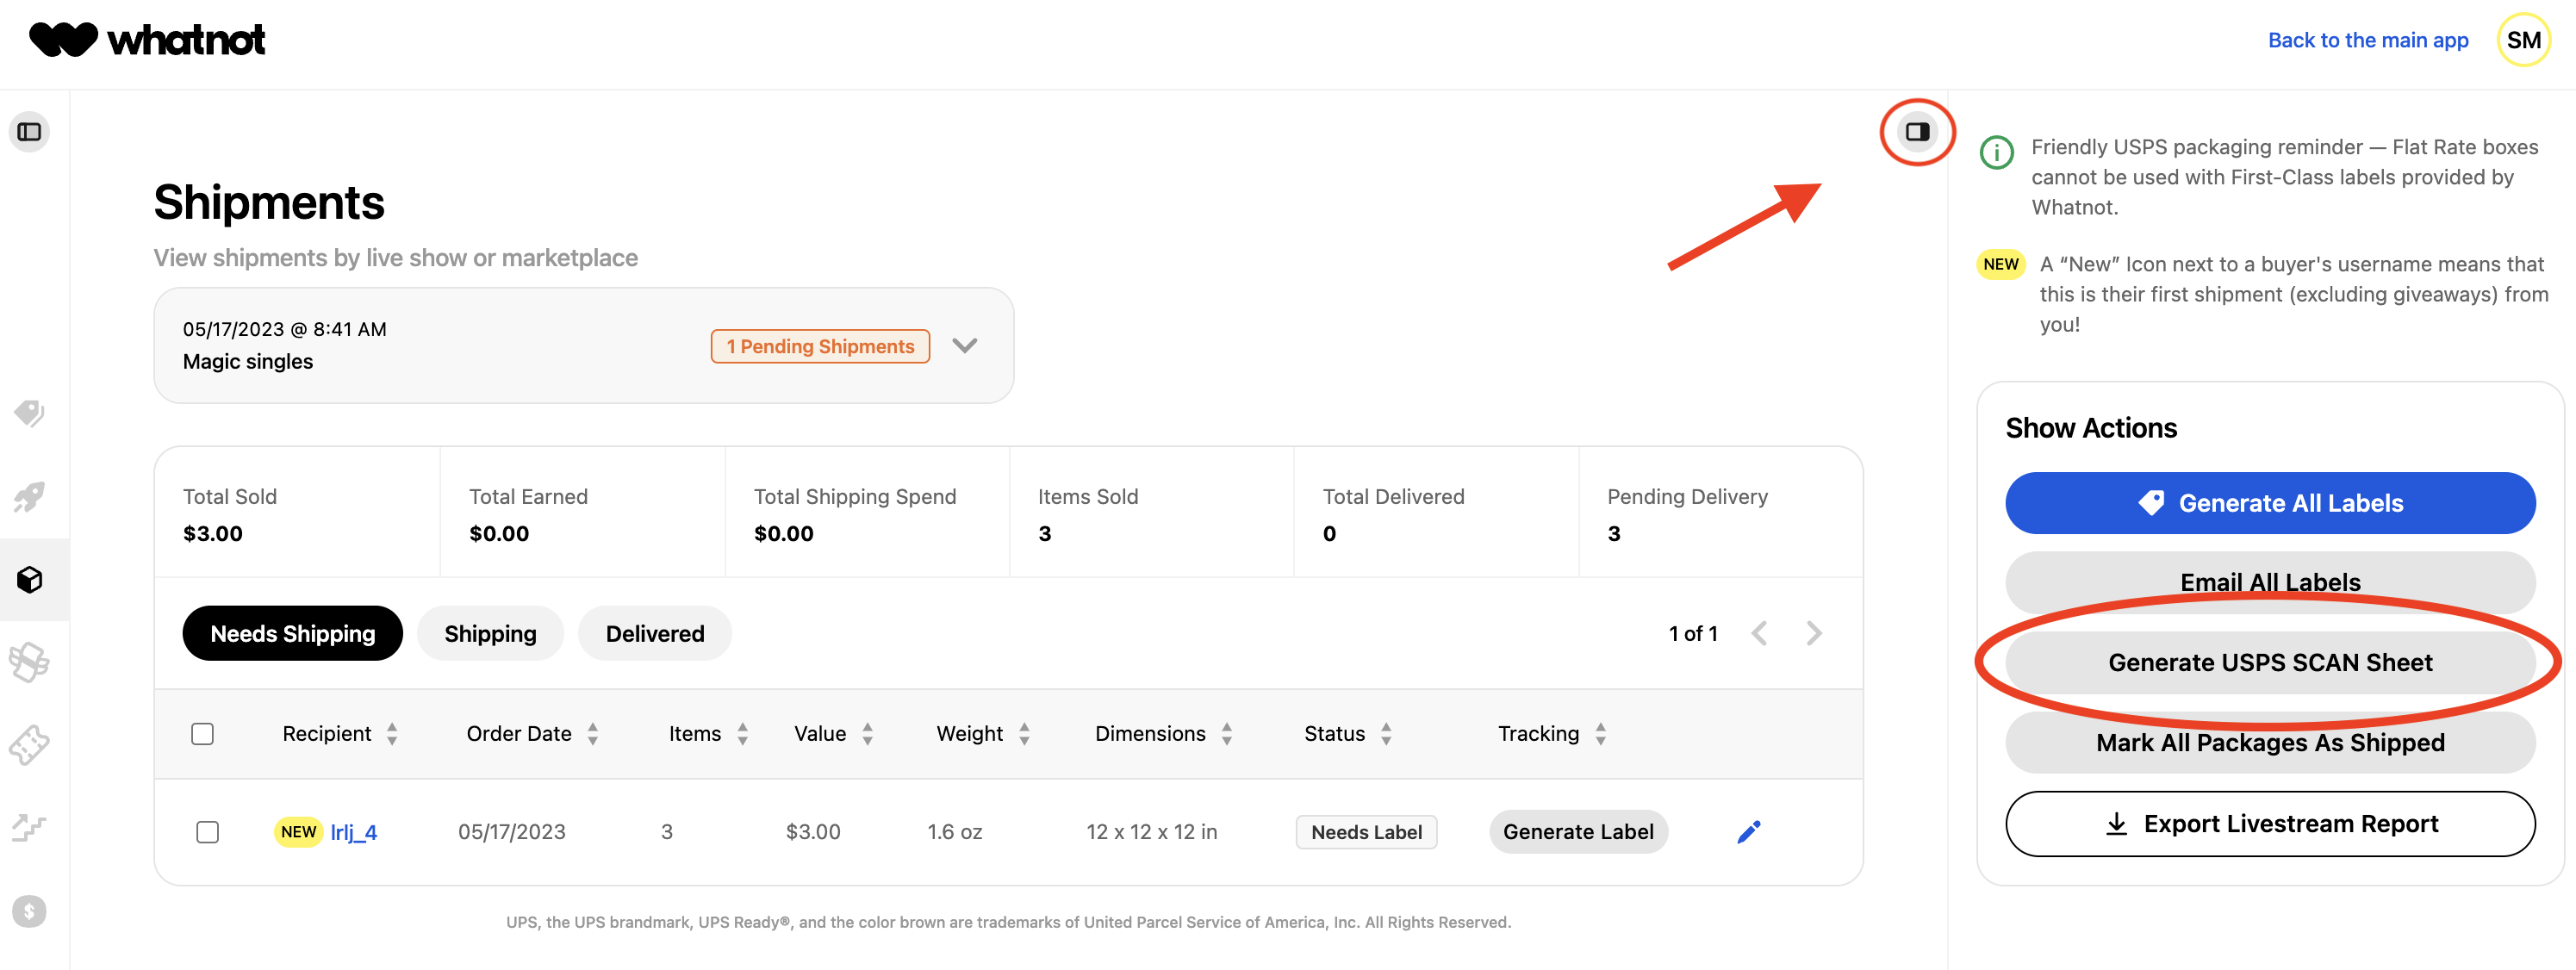
Task: Follow the Back to the main app link
Action: (x=2367, y=40)
